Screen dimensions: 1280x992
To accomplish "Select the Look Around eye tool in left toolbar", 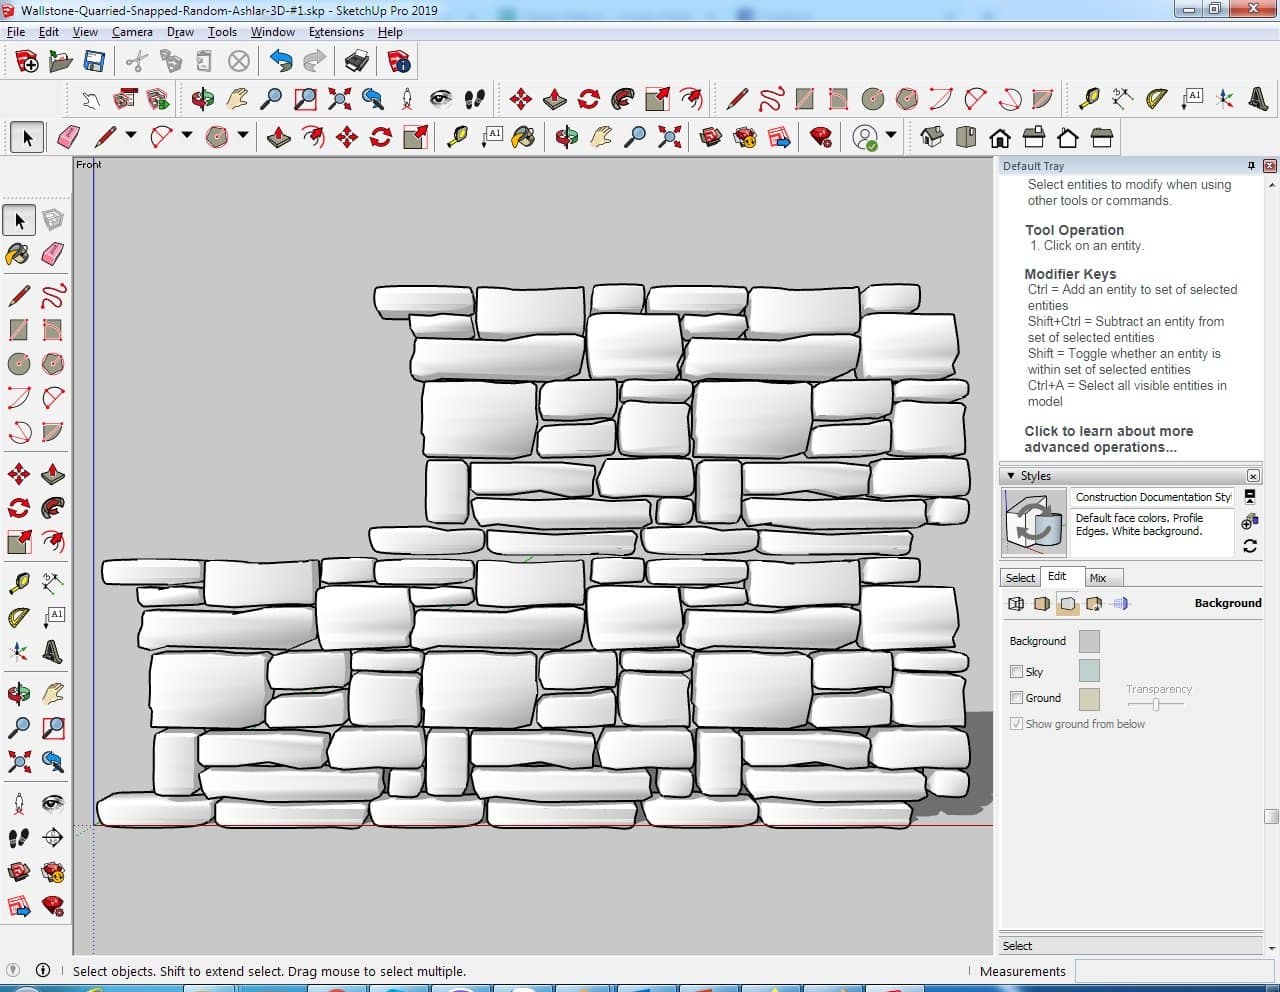I will 53,804.
